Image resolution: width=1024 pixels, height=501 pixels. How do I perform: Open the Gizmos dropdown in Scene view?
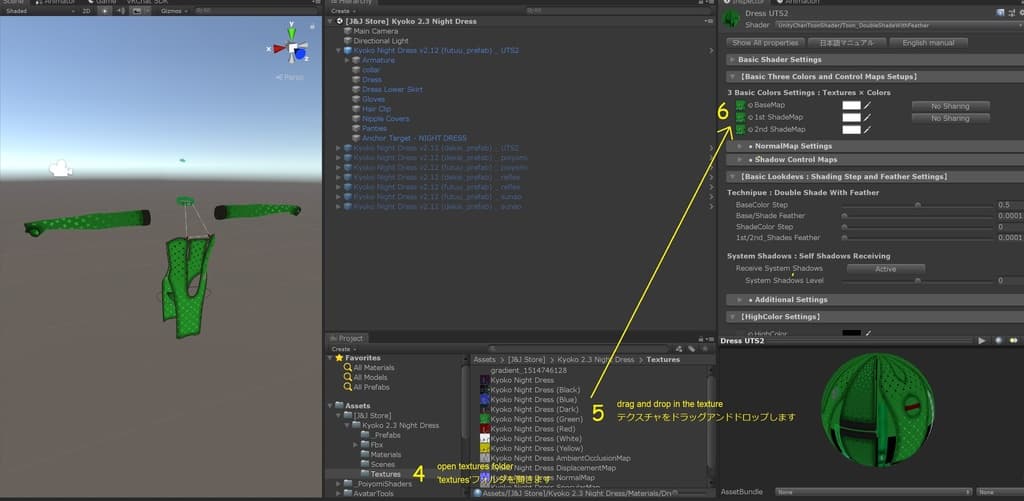tap(174, 11)
